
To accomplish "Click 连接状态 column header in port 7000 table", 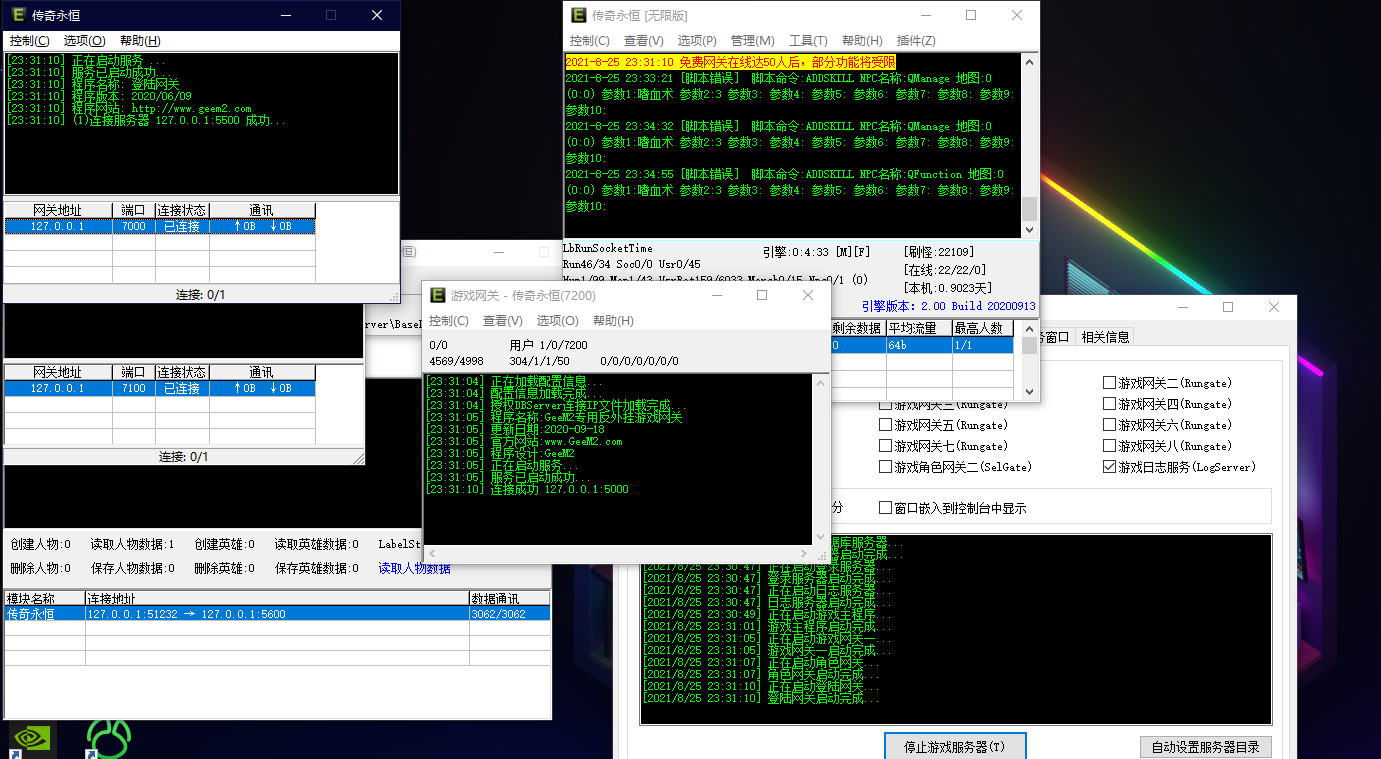I will point(182,211).
